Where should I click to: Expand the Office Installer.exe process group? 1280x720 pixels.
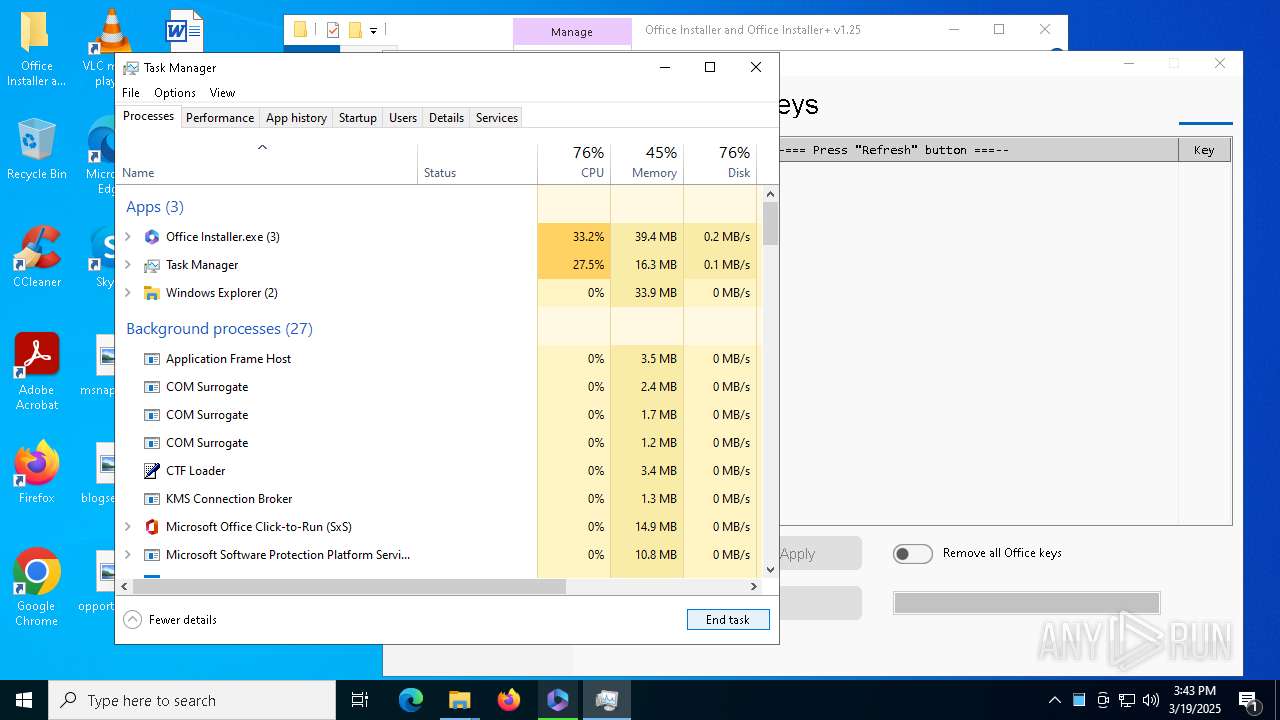click(127, 237)
